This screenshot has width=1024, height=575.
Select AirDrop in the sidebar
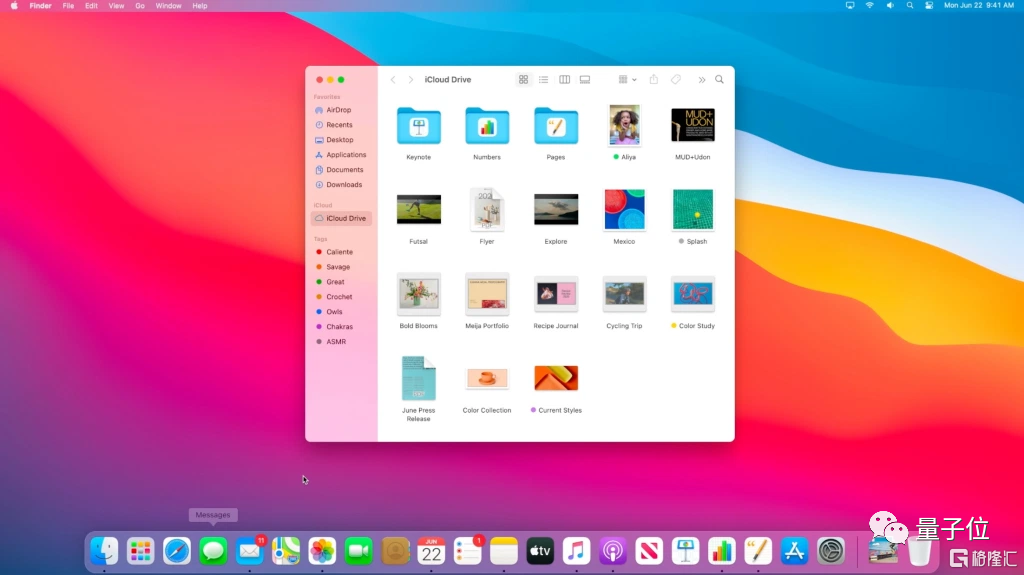coord(338,110)
